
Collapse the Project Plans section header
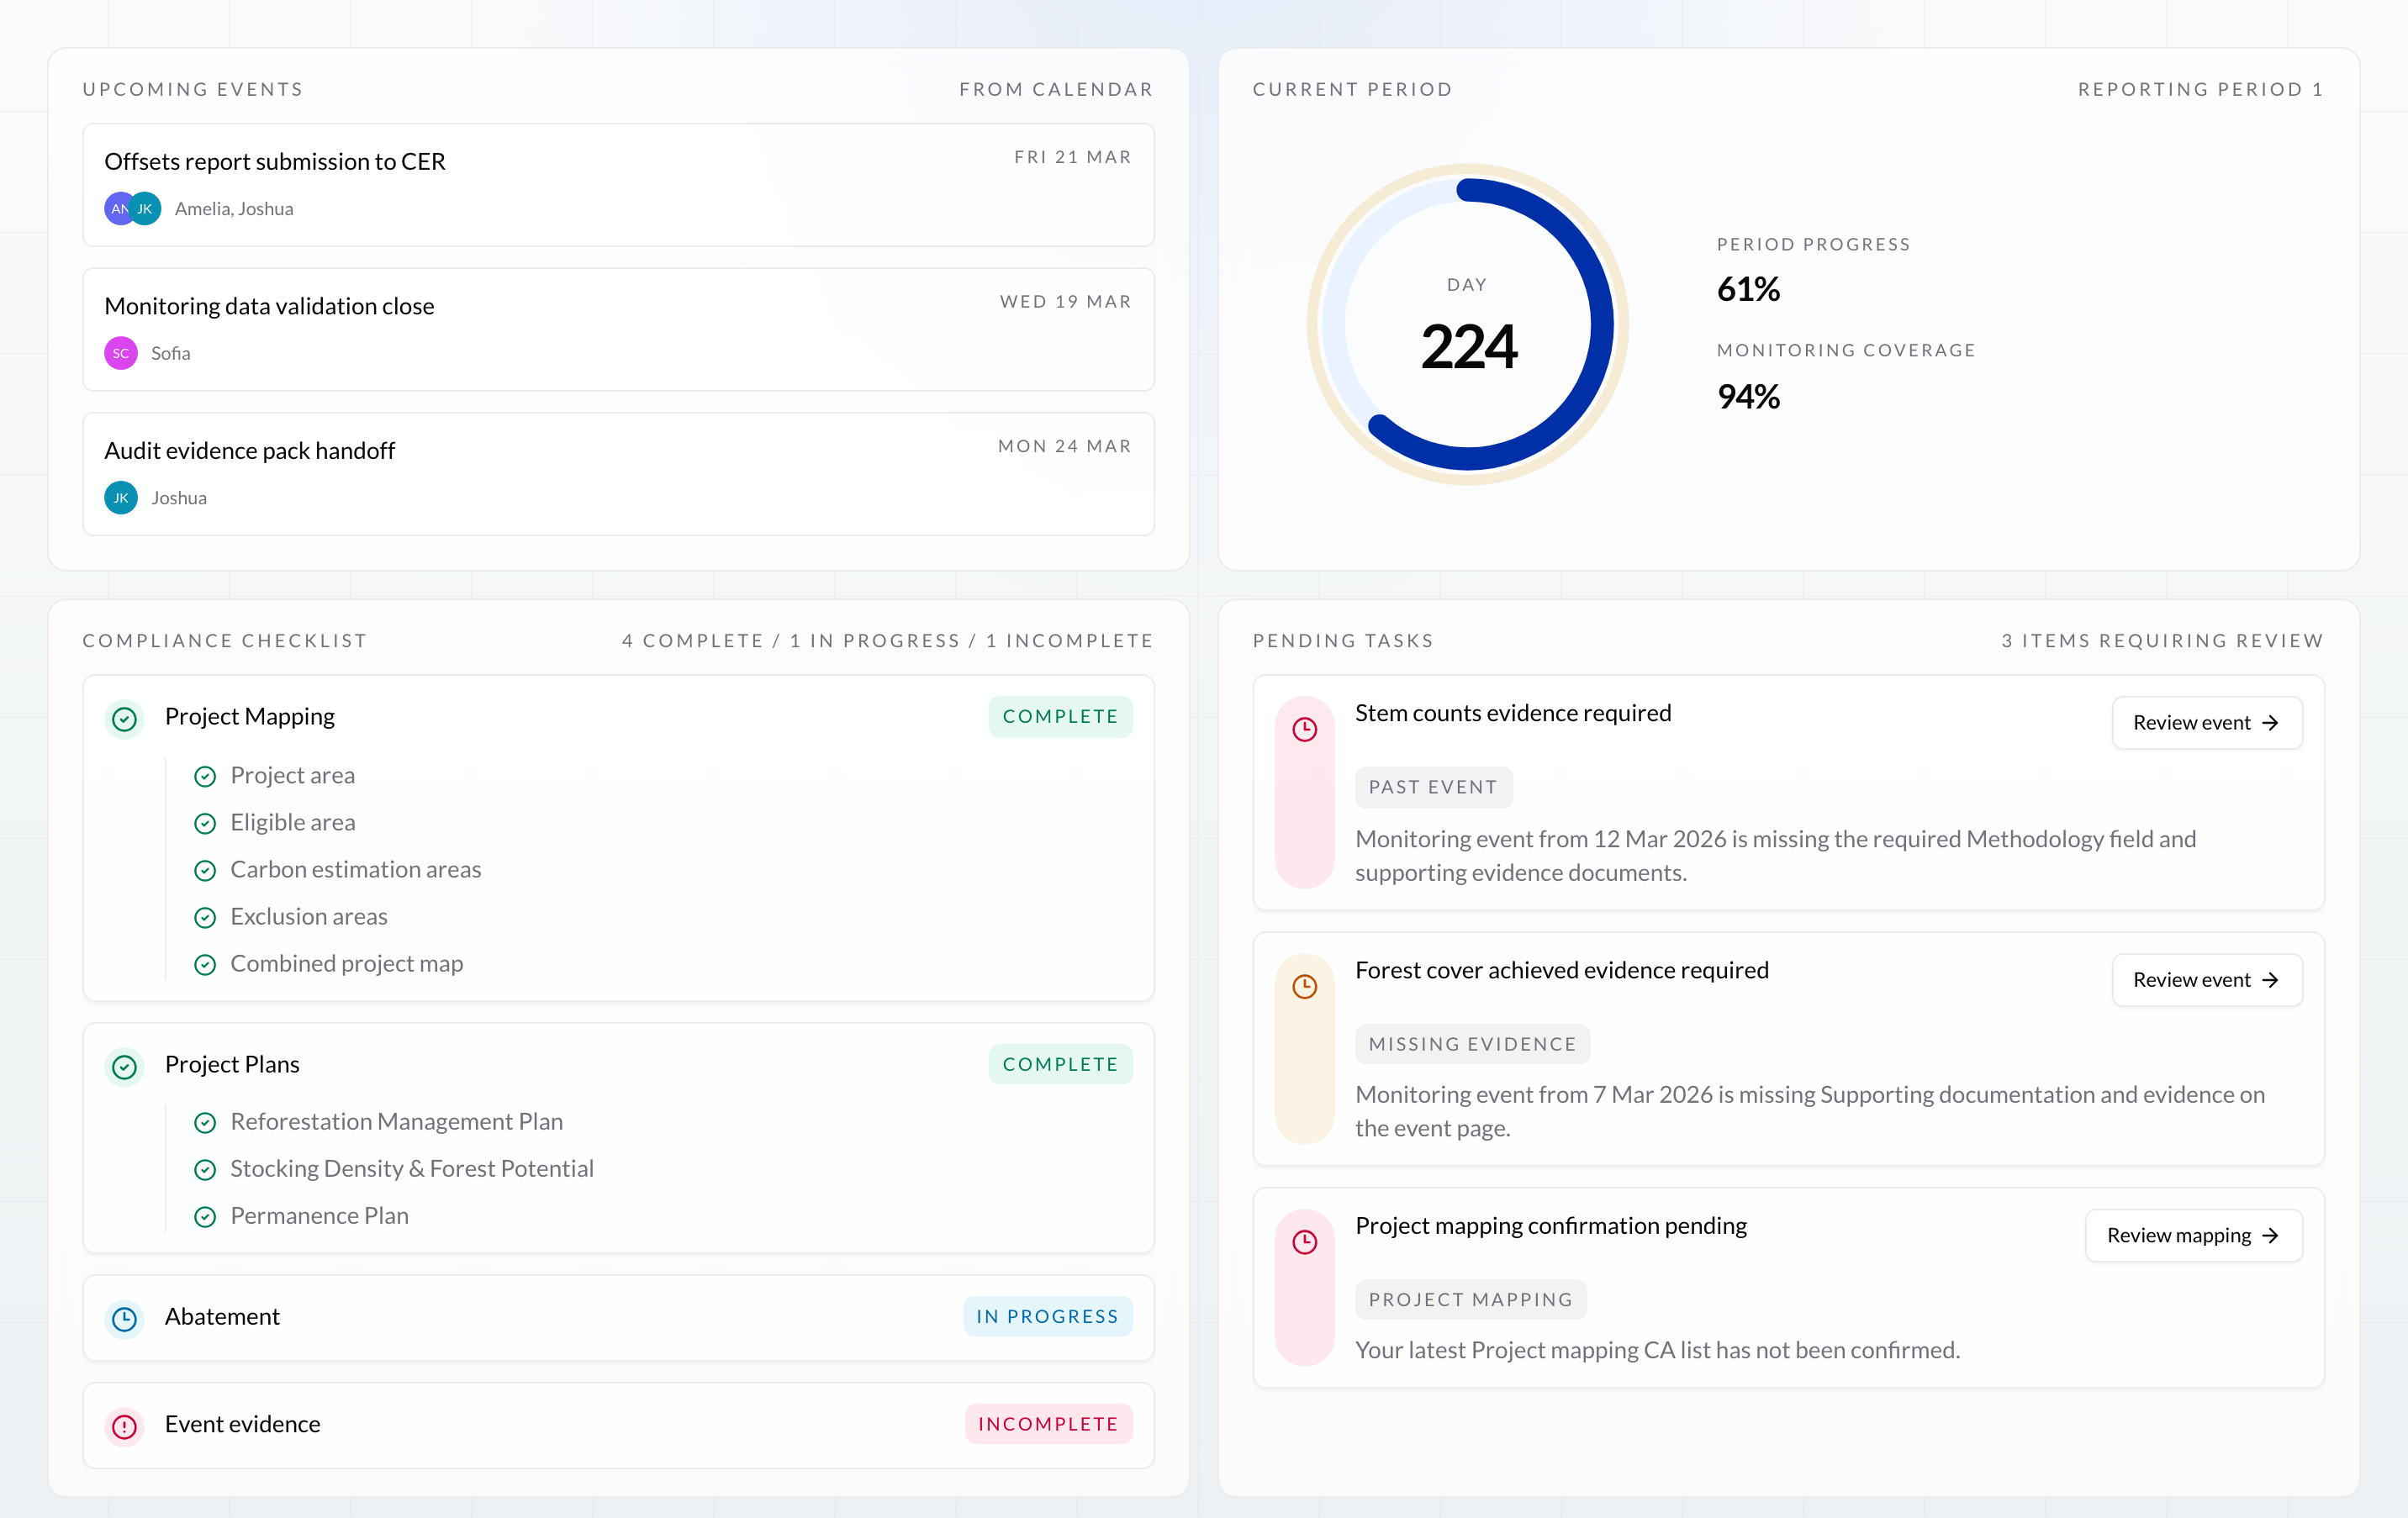618,1064
